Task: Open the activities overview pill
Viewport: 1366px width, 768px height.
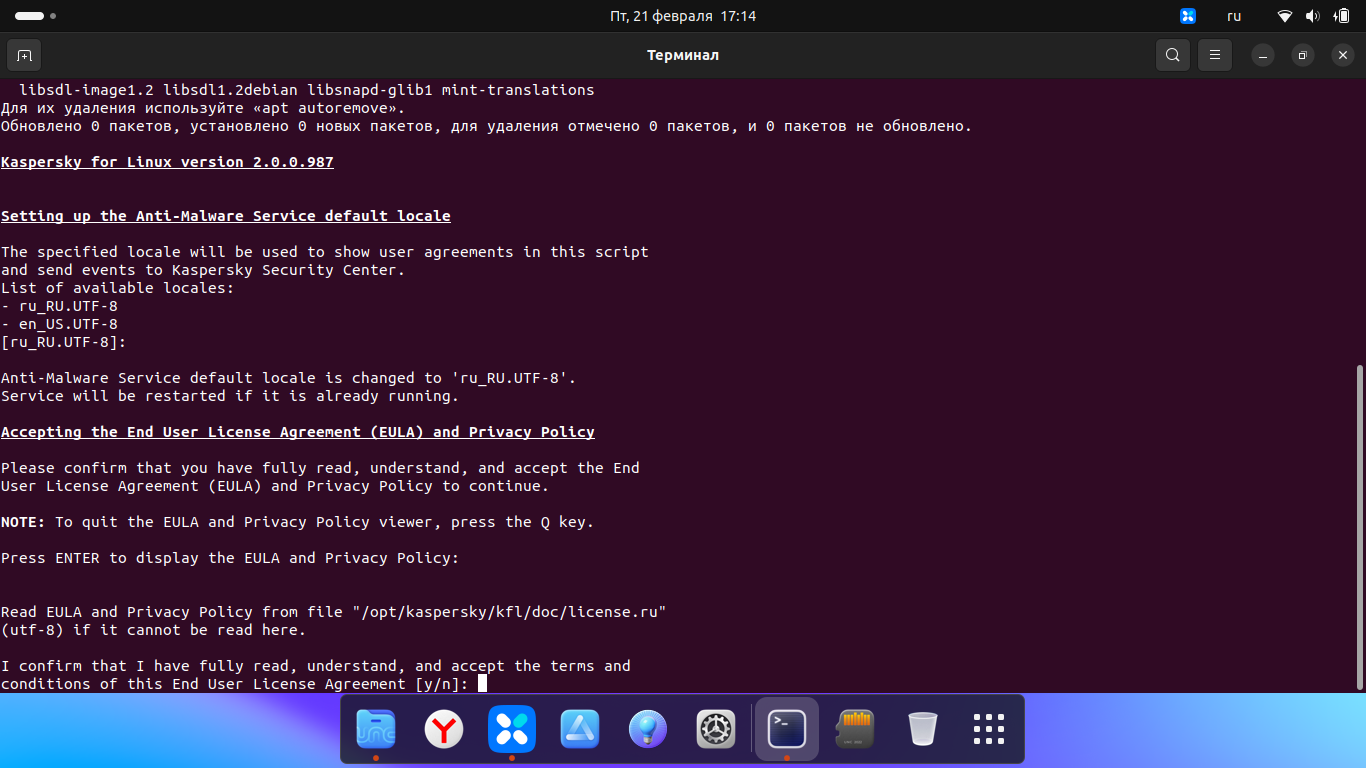Action: 36,16
